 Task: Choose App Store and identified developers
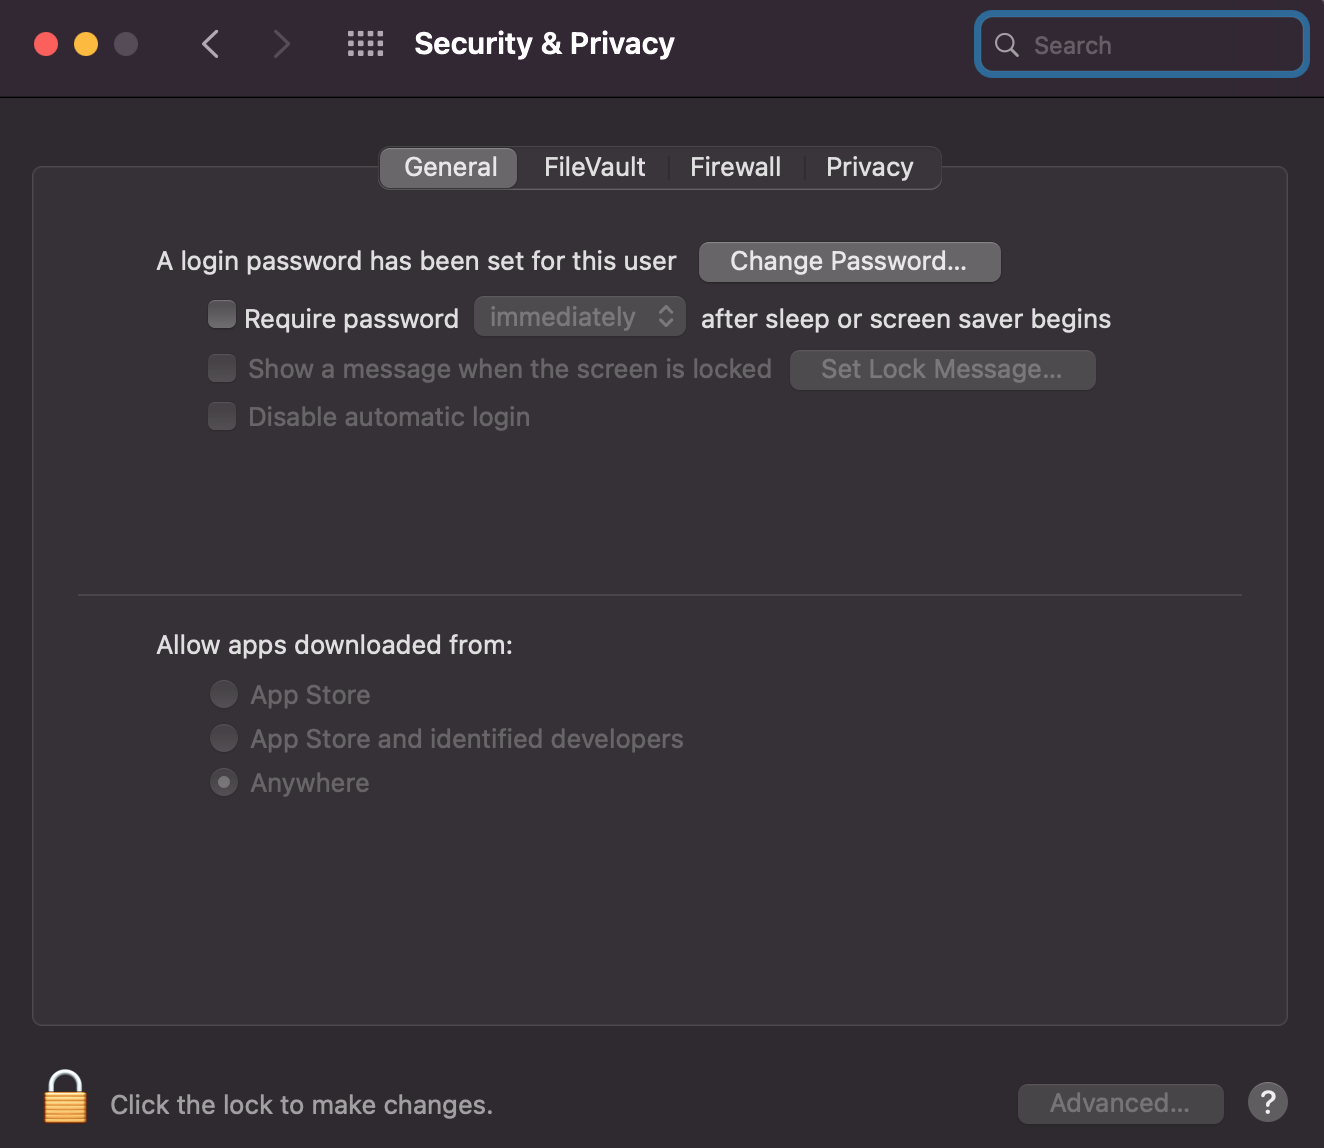(224, 737)
